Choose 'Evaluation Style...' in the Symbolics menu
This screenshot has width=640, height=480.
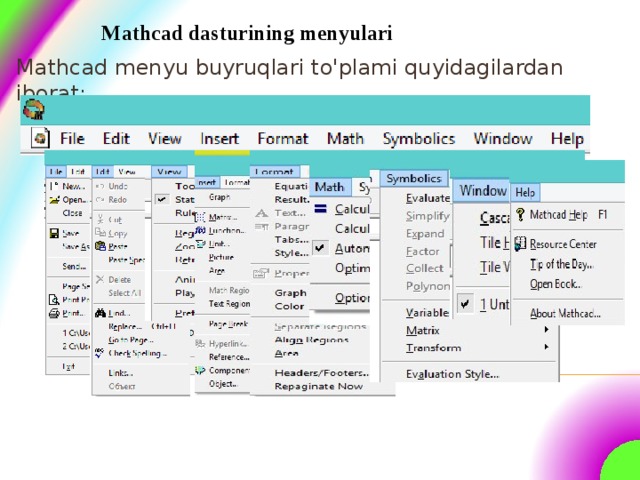[452, 374]
